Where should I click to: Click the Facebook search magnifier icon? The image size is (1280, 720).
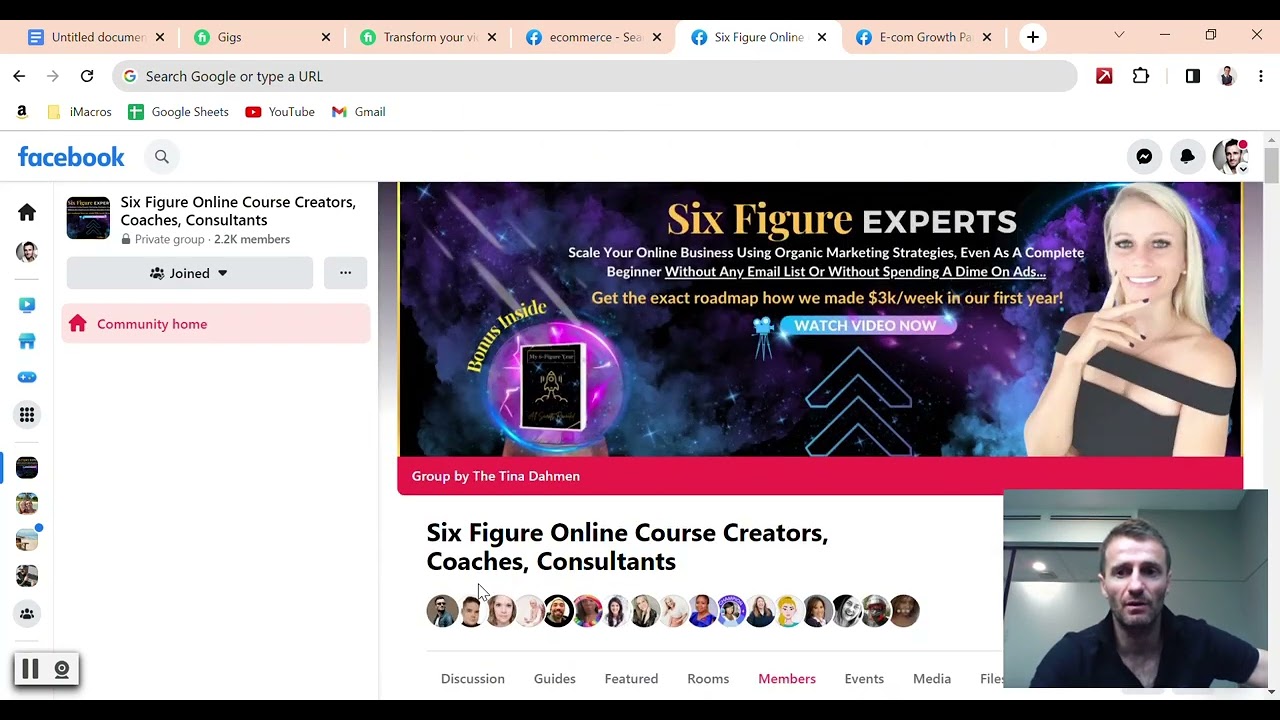click(x=162, y=157)
